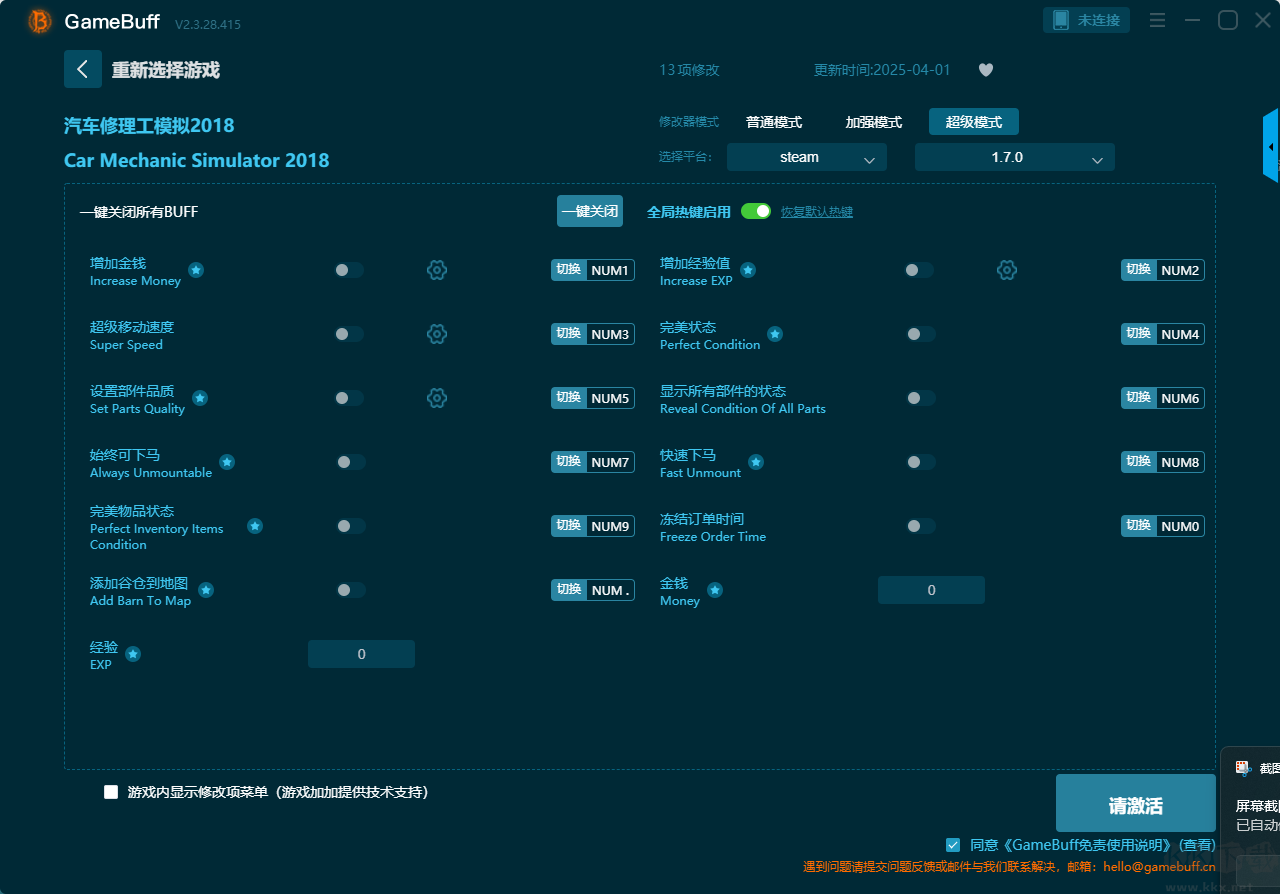The width and height of the screenshot is (1280, 894).
Task: Click star badge next to Always Unmountable
Action: click(x=227, y=462)
